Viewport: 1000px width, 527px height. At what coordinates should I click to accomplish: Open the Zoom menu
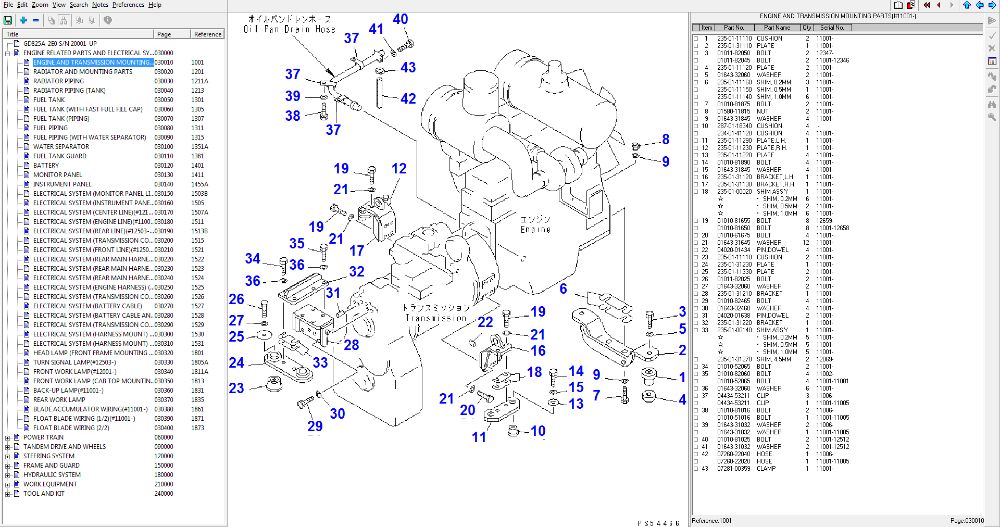point(40,4)
